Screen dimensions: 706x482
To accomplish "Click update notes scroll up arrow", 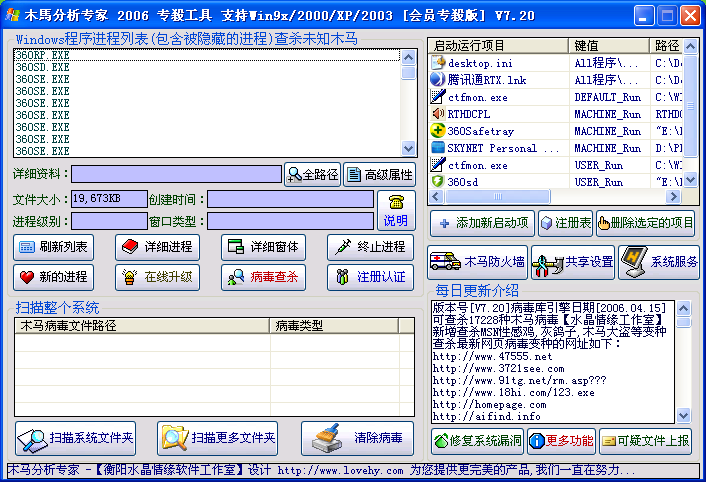I will point(683,308).
